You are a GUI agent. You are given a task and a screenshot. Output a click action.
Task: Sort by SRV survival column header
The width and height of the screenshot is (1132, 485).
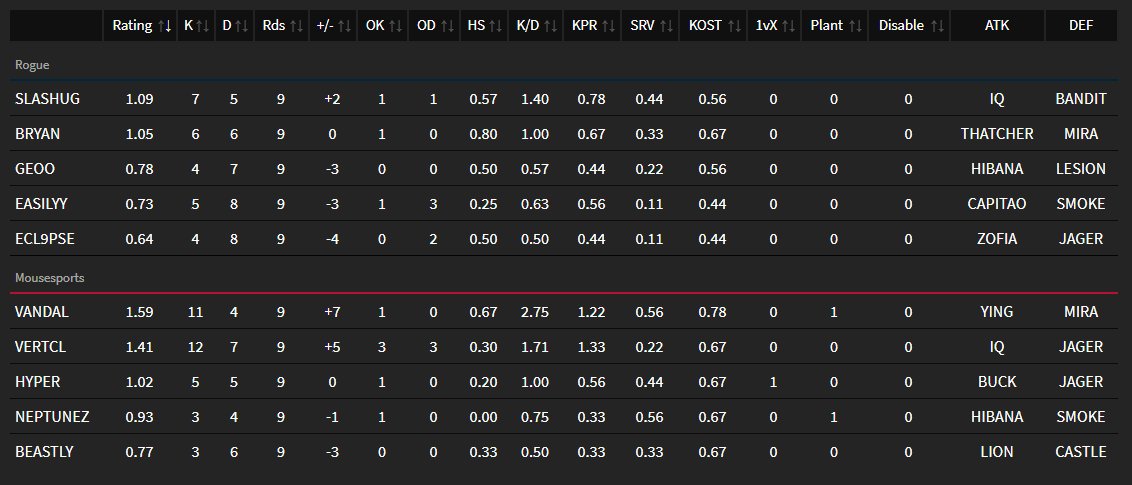654,25
